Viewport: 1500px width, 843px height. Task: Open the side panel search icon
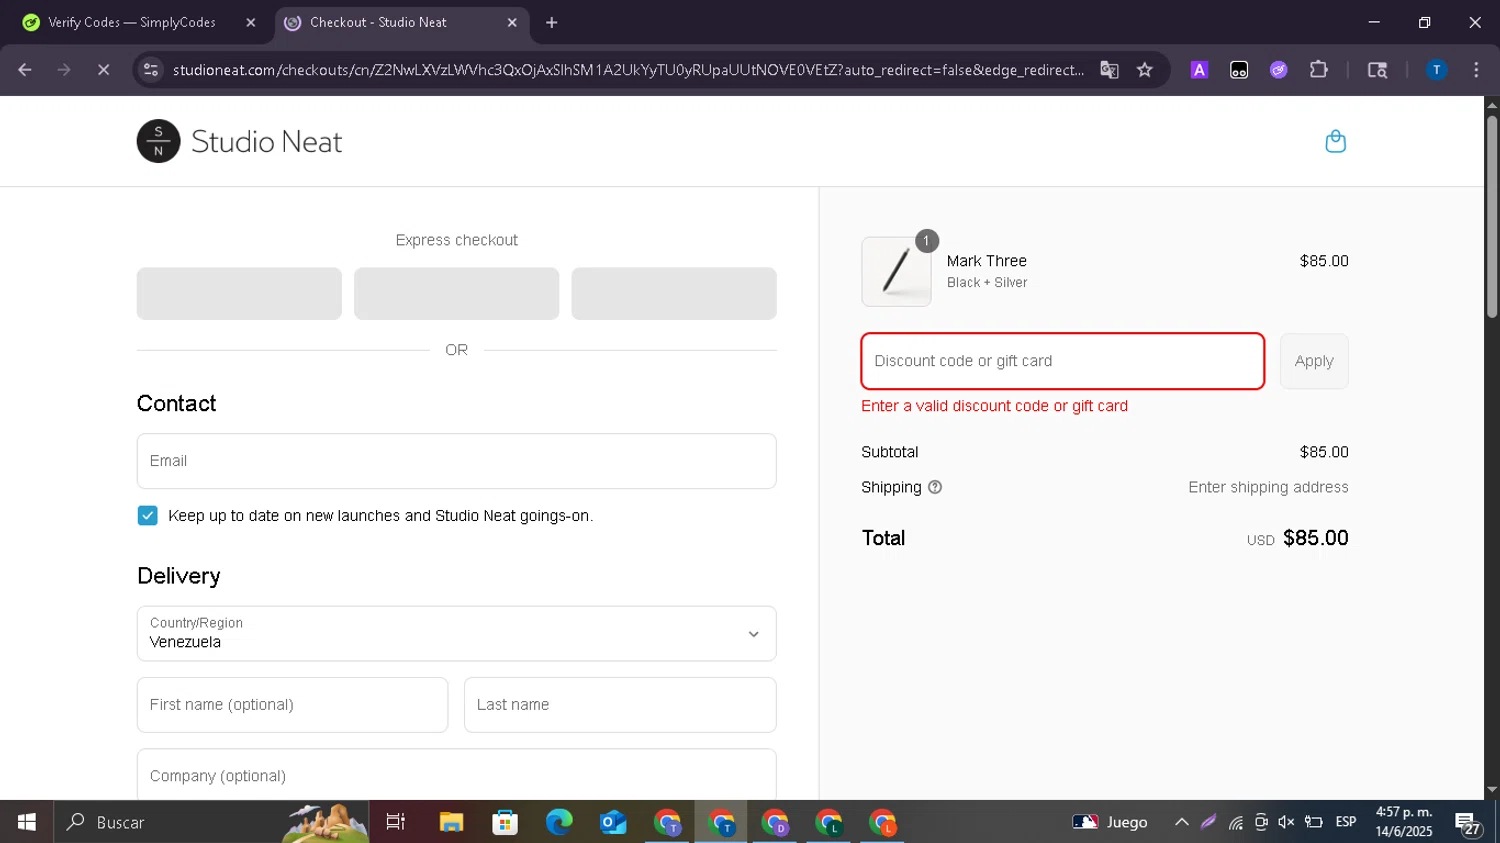1377,70
